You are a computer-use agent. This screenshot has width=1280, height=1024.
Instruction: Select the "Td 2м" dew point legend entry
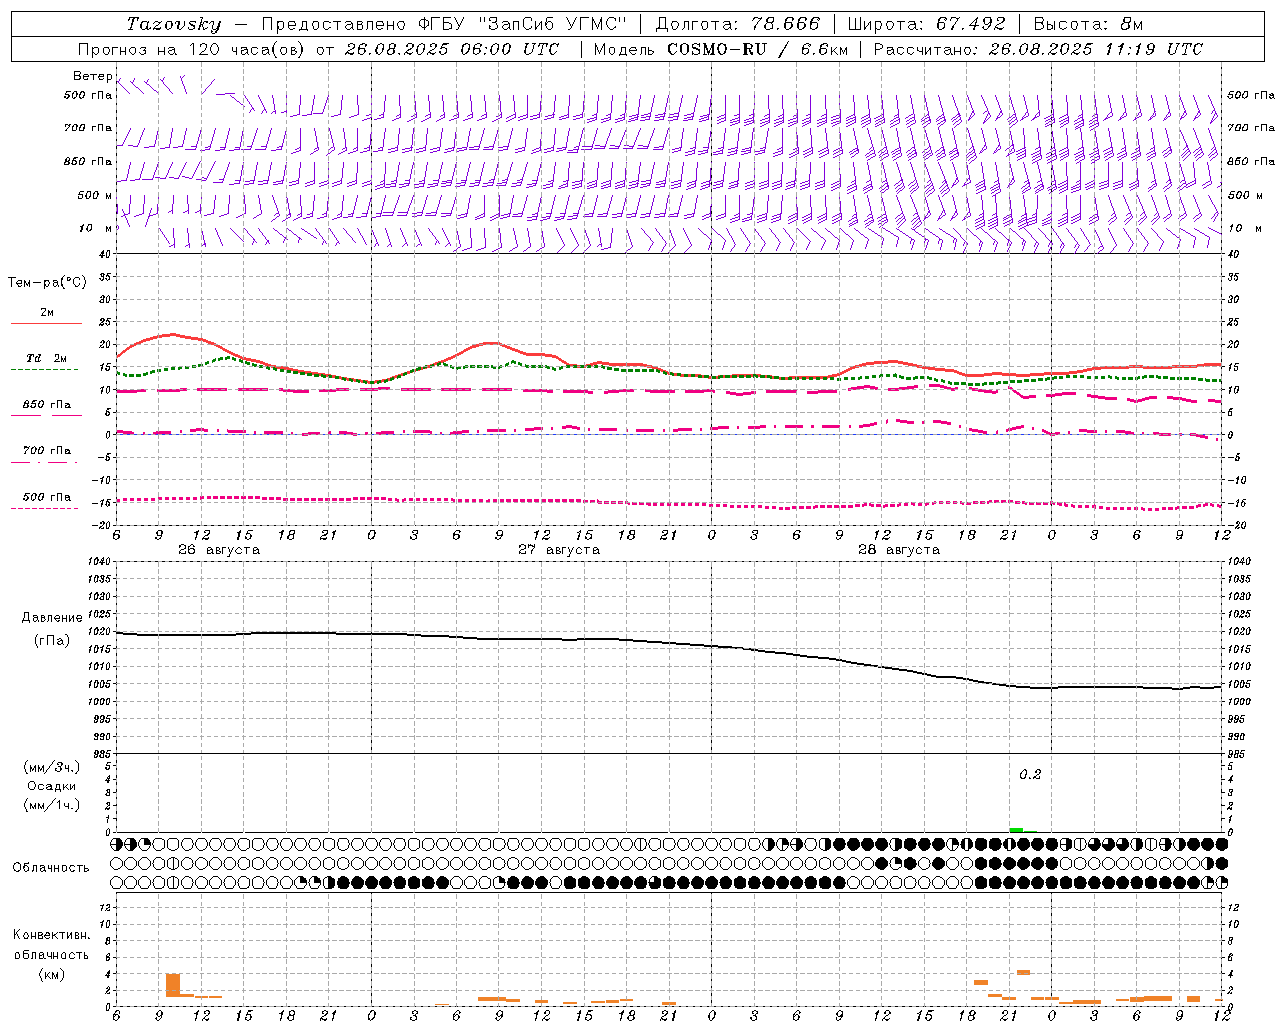point(46,358)
